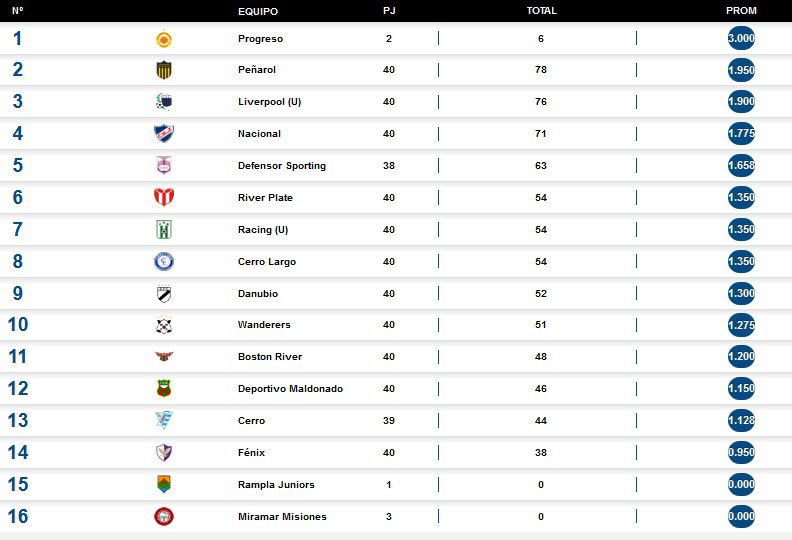Viewport: 792px width, 540px height.
Task: Click the Nacional team shield icon
Action: coord(164,134)
